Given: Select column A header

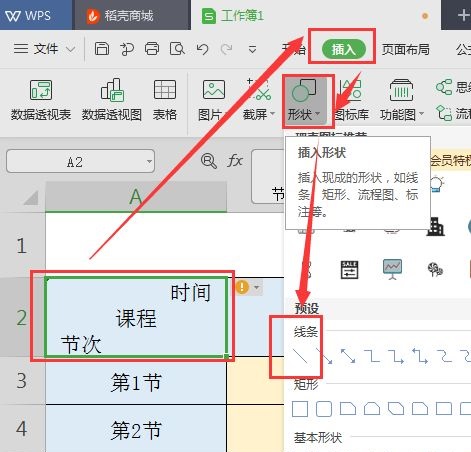Looking at the screenshot, I should coord(136,197).
